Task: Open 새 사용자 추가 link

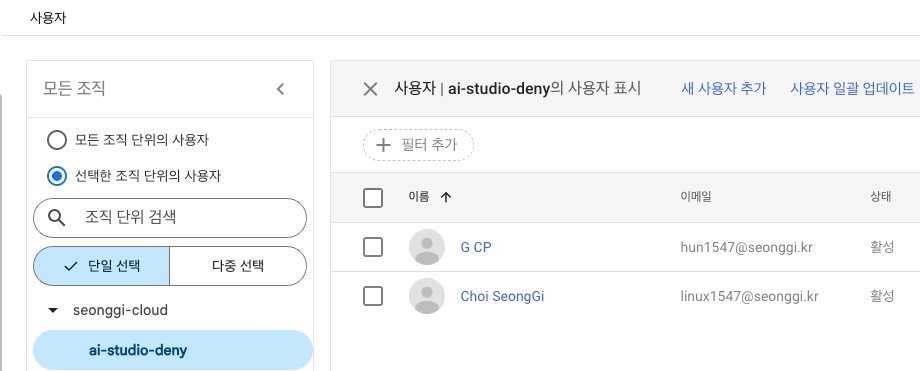Action: (723, 89)
